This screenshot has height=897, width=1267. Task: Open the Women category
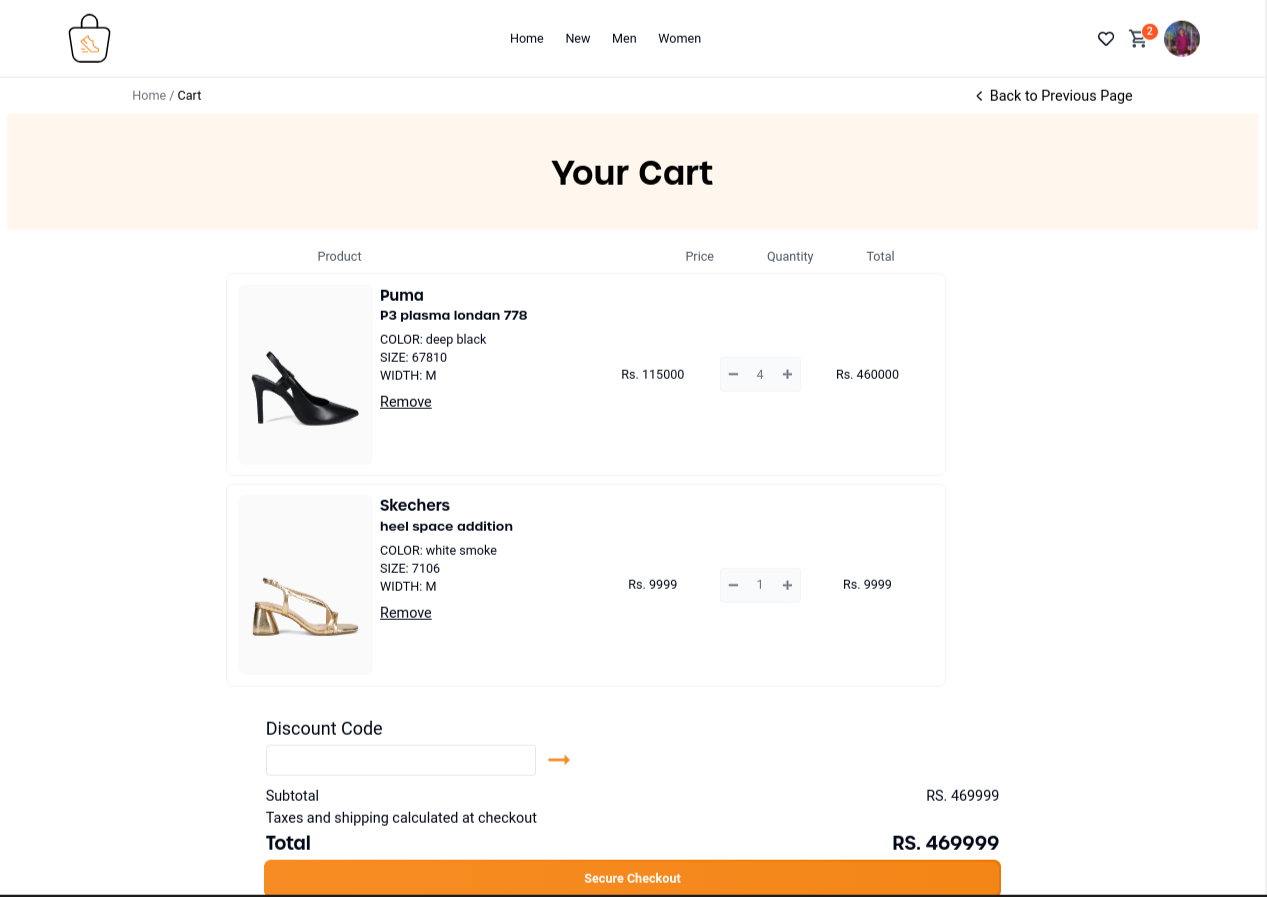[680, 39]
